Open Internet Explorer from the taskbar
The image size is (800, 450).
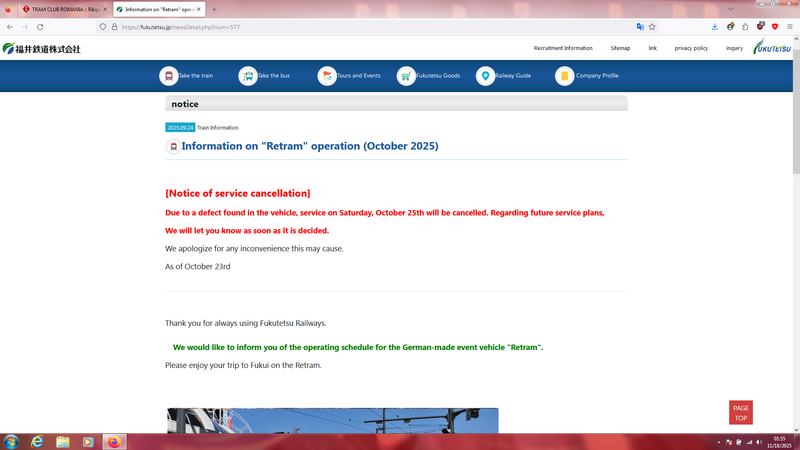tap(37, 442)
